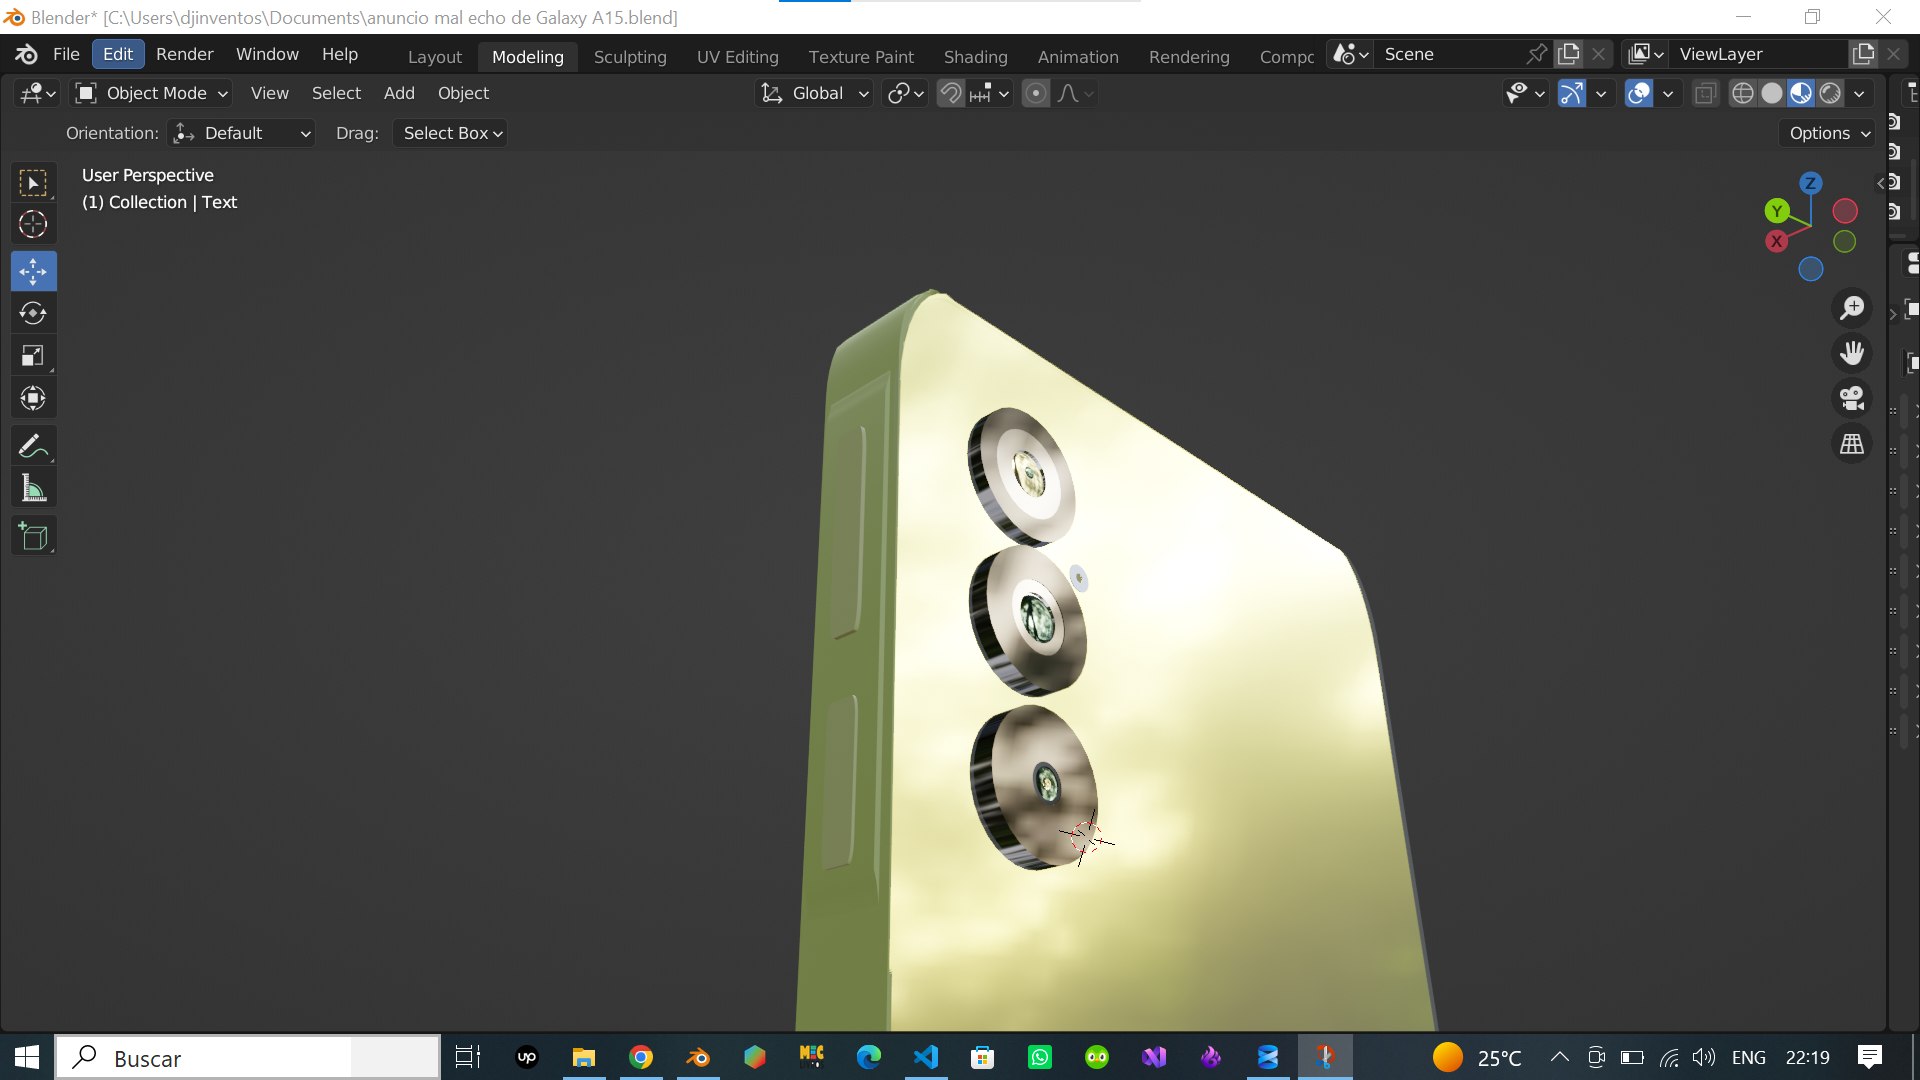Select the Select Box tool
Viewport: 1920px width, 1080px height.
[33, 183]
